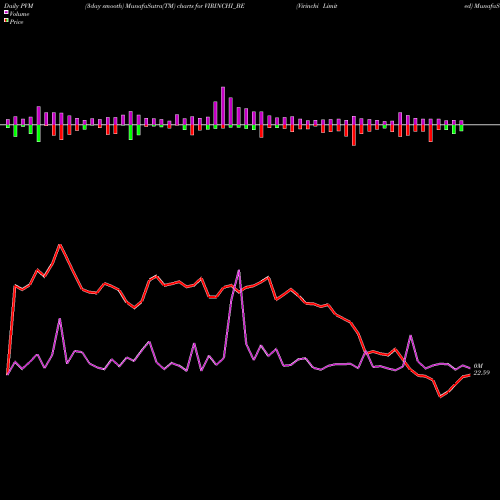The image size is (500, 500).
Task: Click the 'VIRINCHI_BE' chart title text
Action: click(x=225, y=6)
